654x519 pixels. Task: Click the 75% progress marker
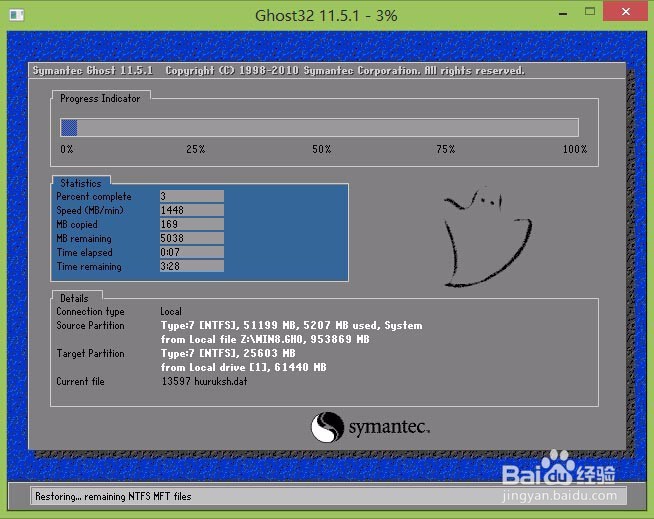446,149
